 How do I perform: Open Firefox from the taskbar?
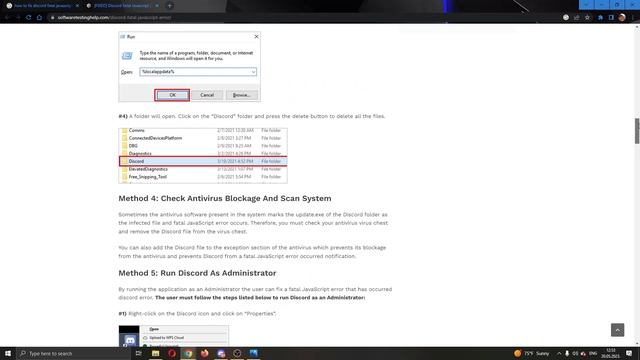pyautogui.click(x=204, y=353)
